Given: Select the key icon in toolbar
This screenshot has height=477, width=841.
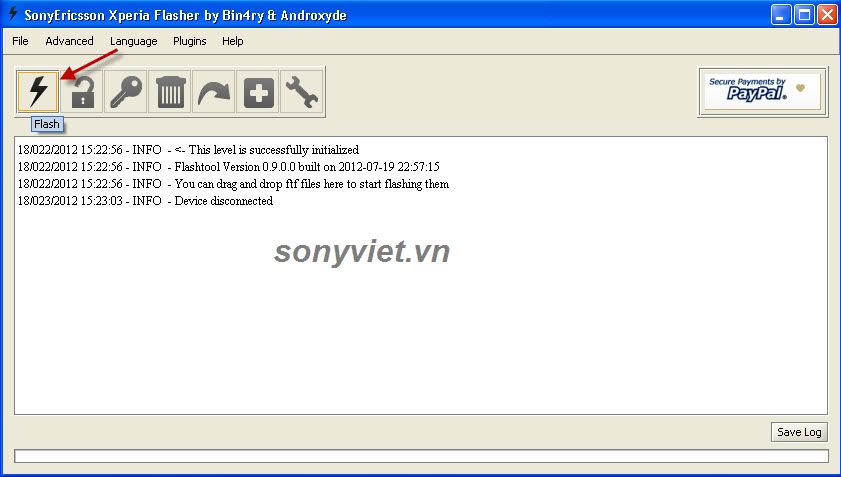Looking at the screenshot, I should [x=126, y=92].
